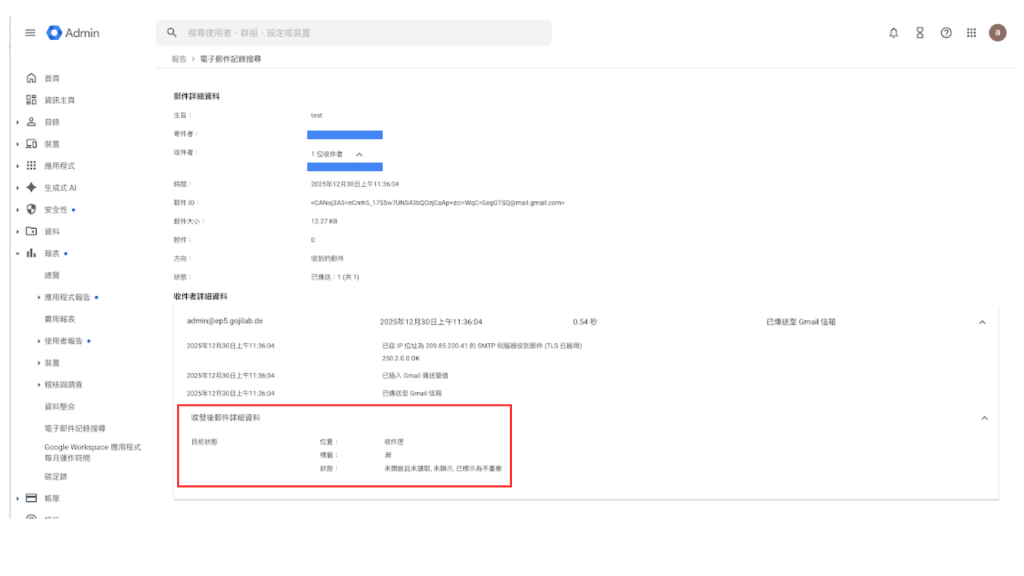Expand the 應用程式 sidebar section
Image resolution: width=1024 pixels, height=576 pixels.
point(18,166)
